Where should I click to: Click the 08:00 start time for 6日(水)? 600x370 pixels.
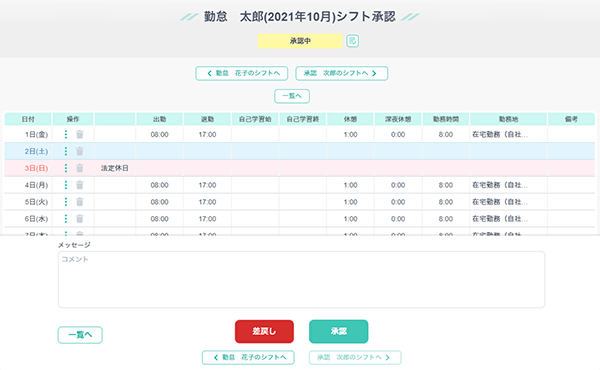160,219
